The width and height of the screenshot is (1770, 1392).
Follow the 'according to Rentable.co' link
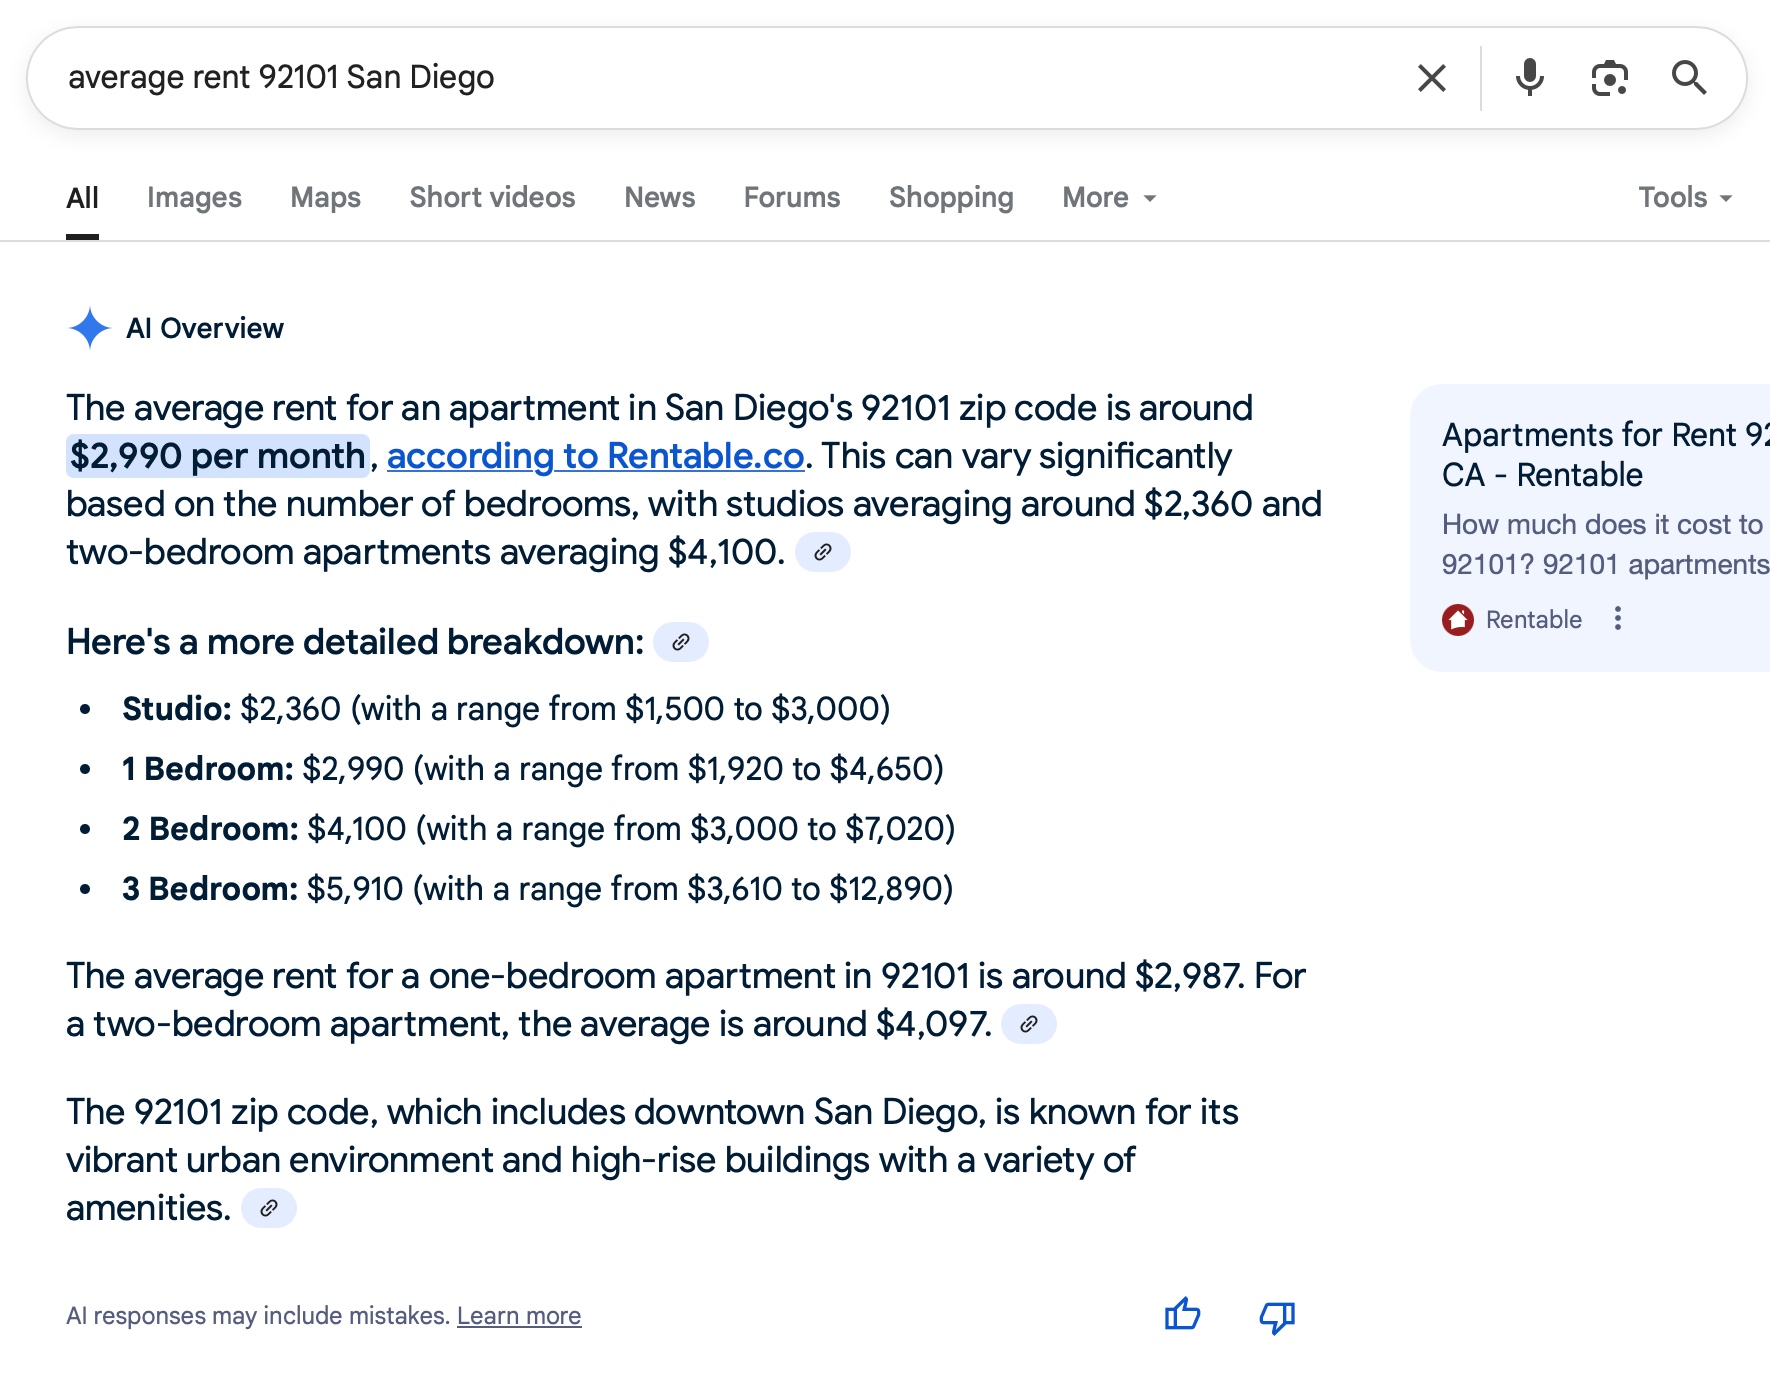595,456
